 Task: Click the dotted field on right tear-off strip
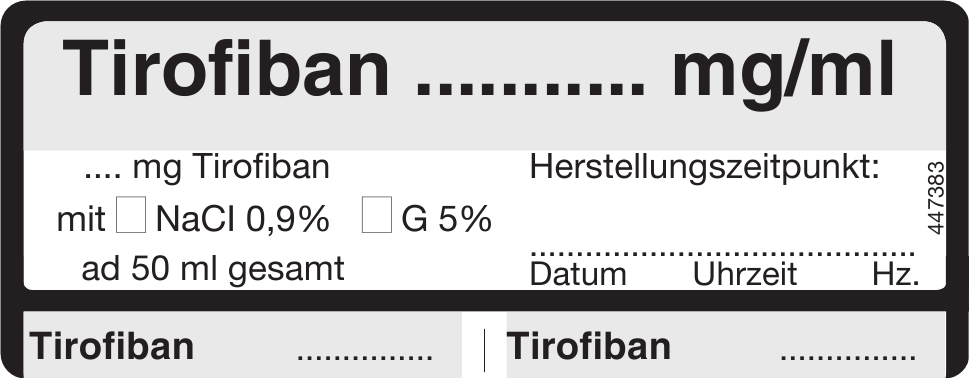848,357
